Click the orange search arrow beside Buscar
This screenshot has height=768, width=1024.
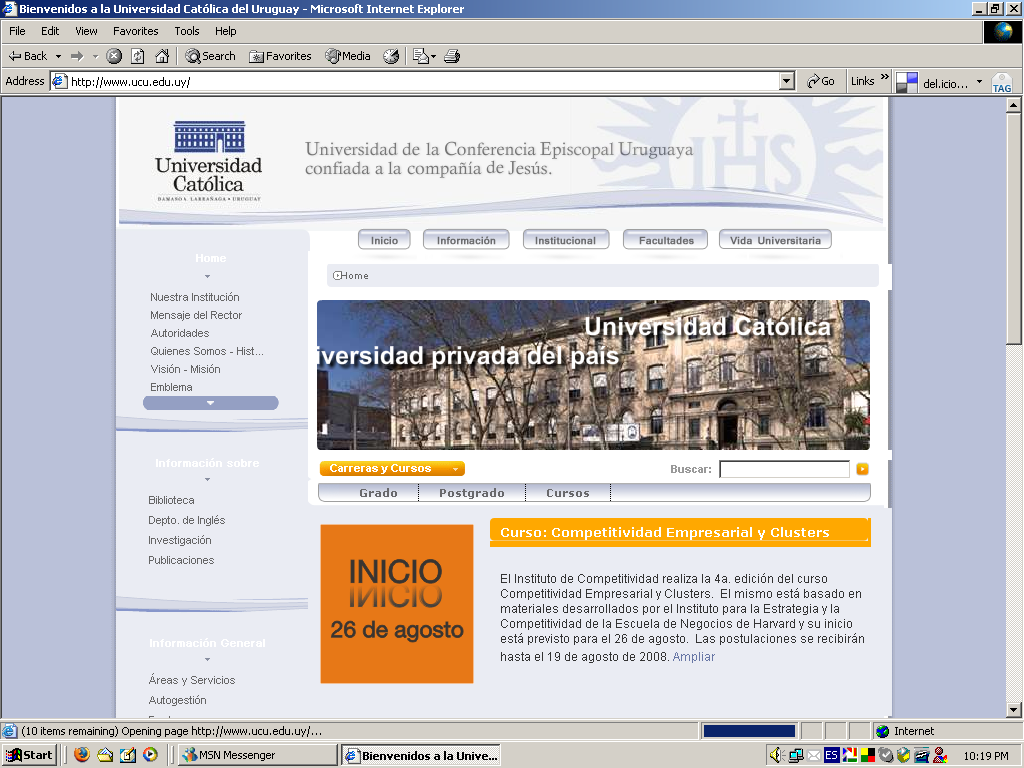click(x=862, y=469)
